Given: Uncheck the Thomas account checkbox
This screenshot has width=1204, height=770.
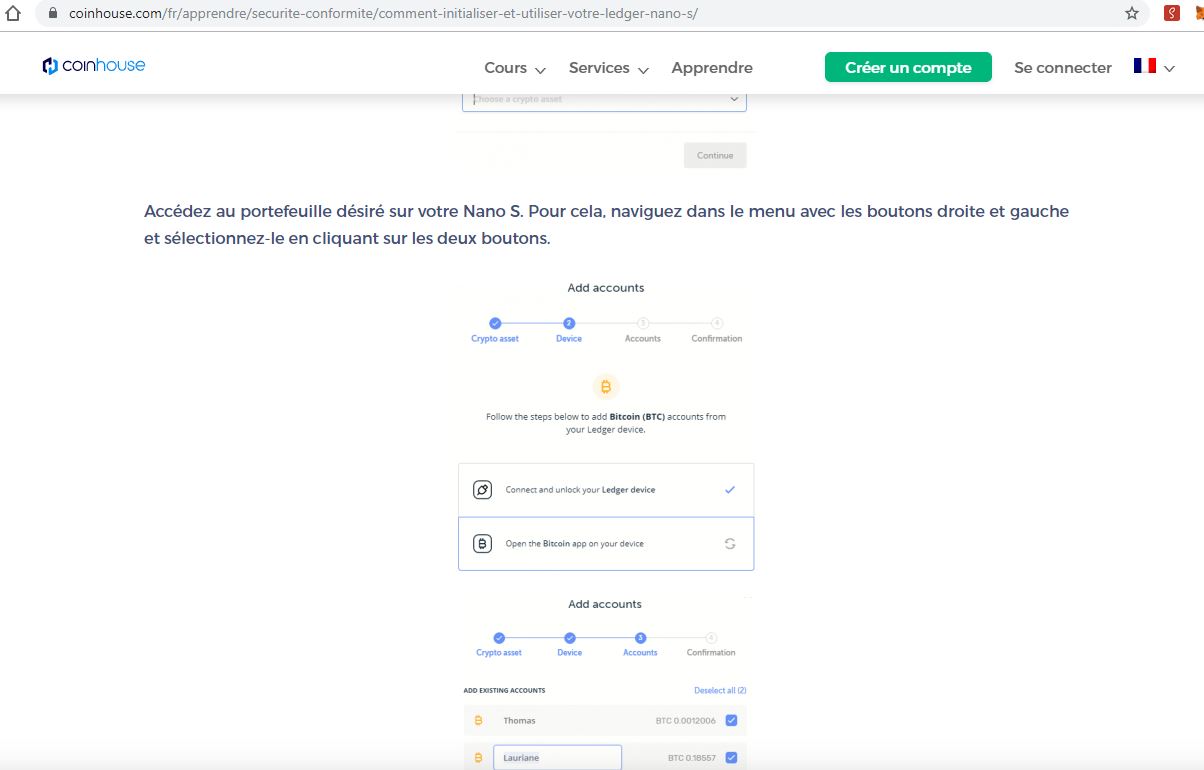Looking at the screenshot, I should (731, 720).
